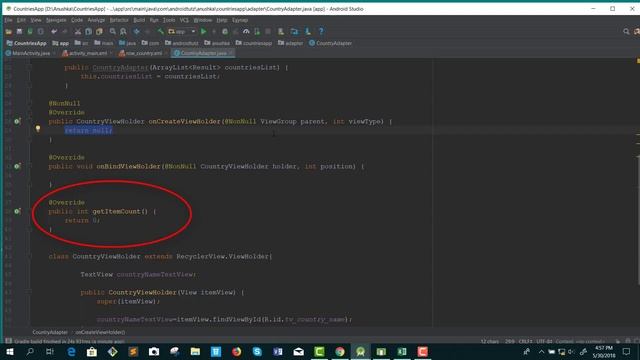The width and height of the screenshot is (640, 360).
Task: Close the CountryAdapter.java tab
Action: click(x=231, y=53)
